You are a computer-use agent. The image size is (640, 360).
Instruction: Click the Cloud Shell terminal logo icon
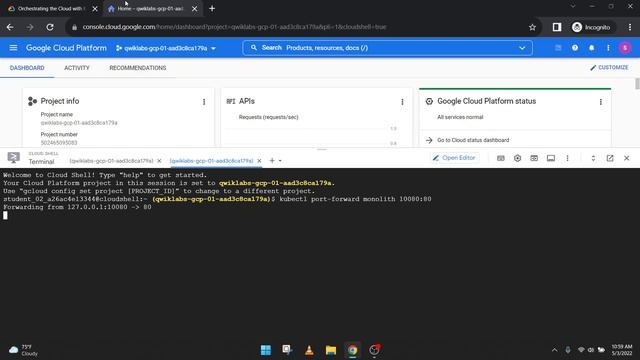pyautogui.click(x=13, y=158)
